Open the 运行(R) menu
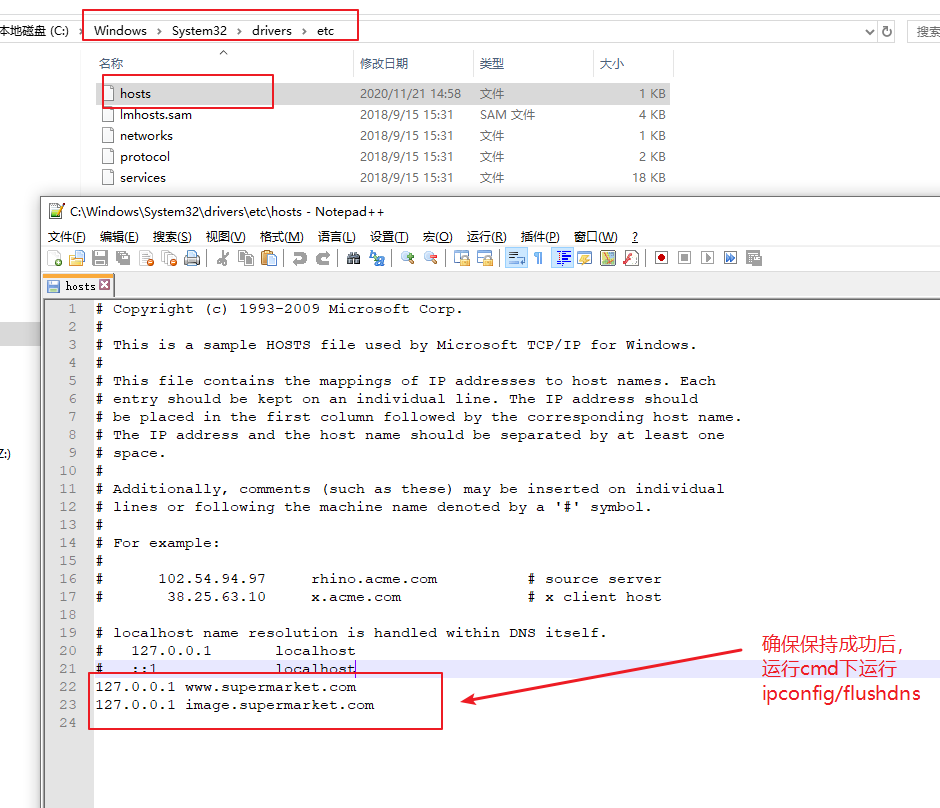 pyautogui.click(x=487, y=237)
